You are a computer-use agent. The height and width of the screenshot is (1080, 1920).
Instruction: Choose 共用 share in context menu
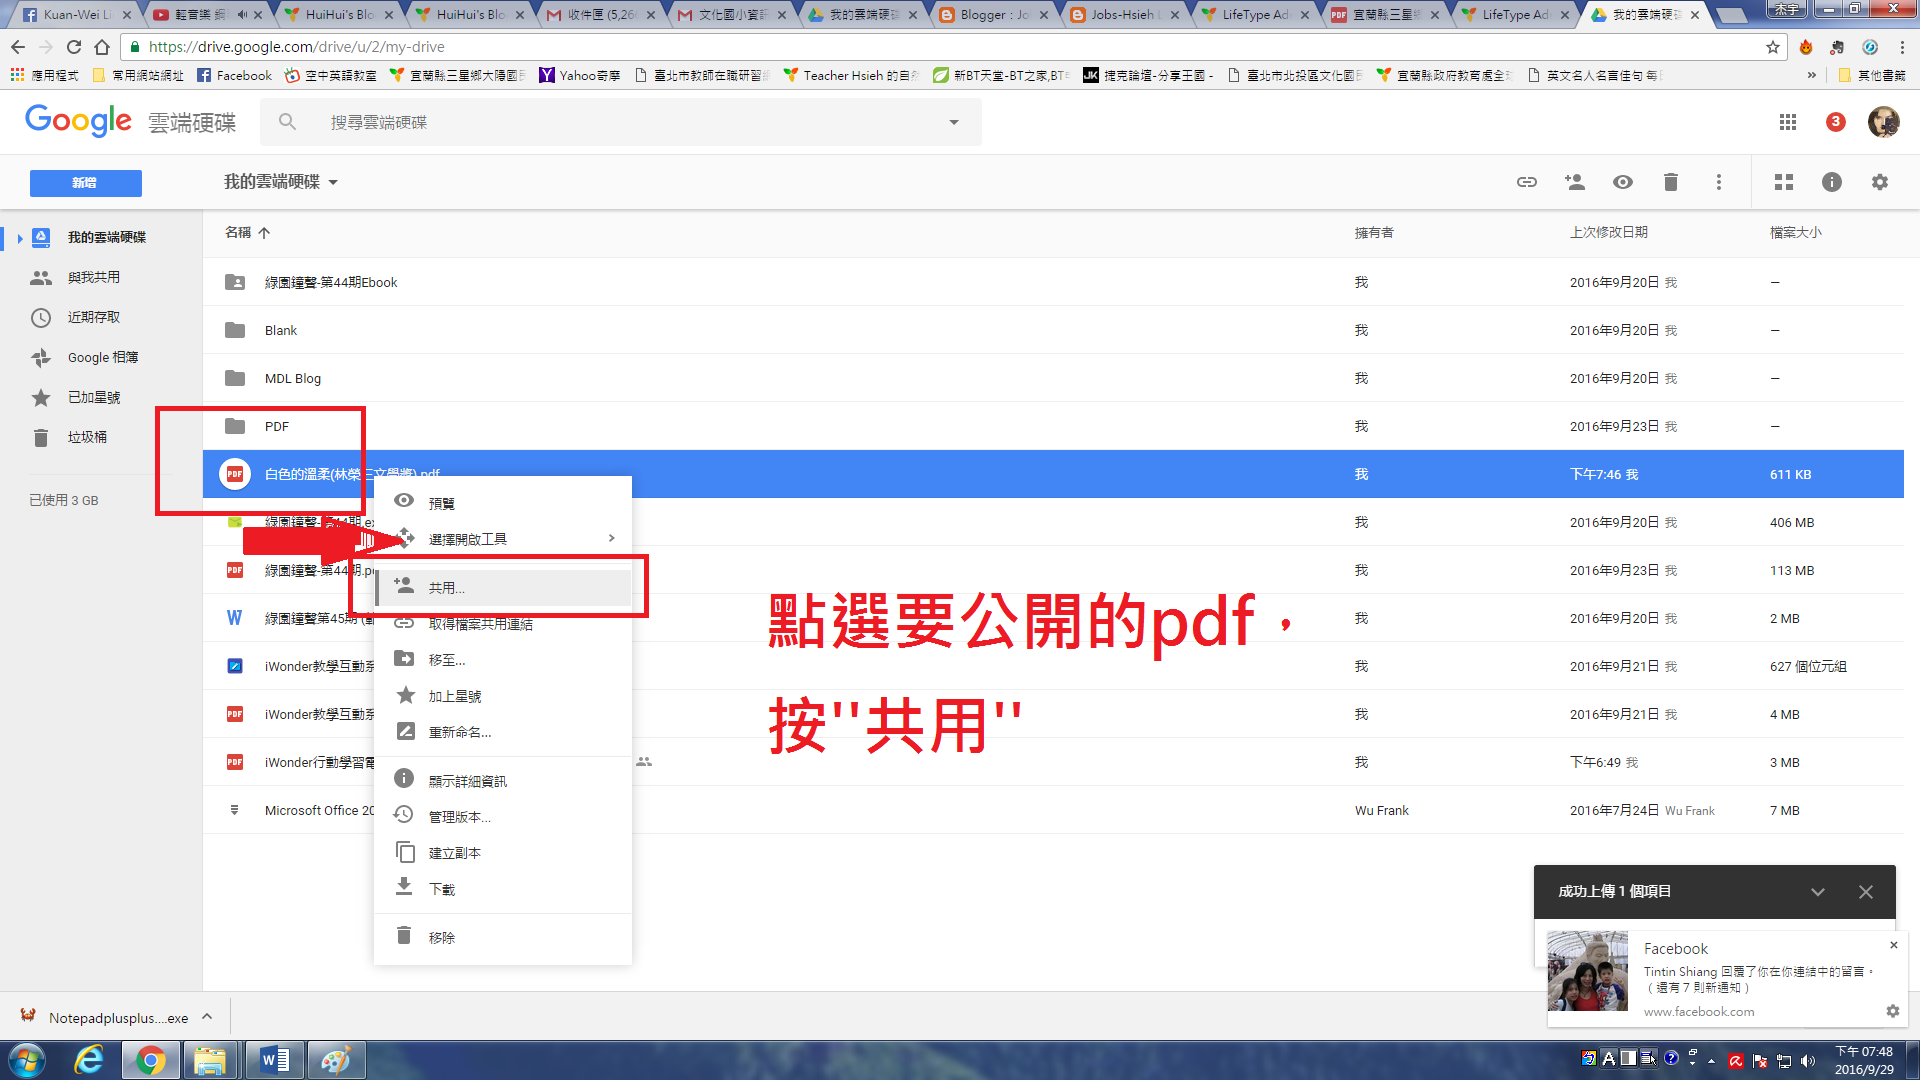(x=502, y=588)
